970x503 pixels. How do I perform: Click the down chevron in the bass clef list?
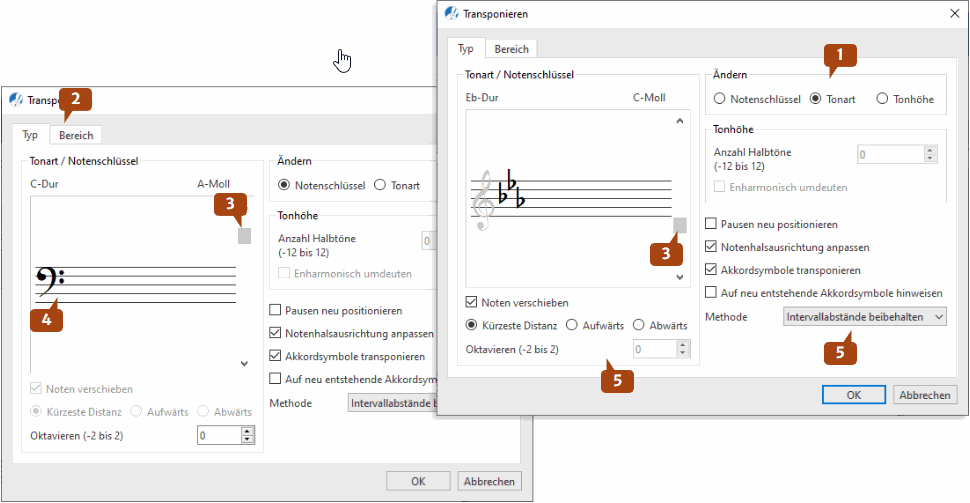pyautogui.click(x=244, y=364)
